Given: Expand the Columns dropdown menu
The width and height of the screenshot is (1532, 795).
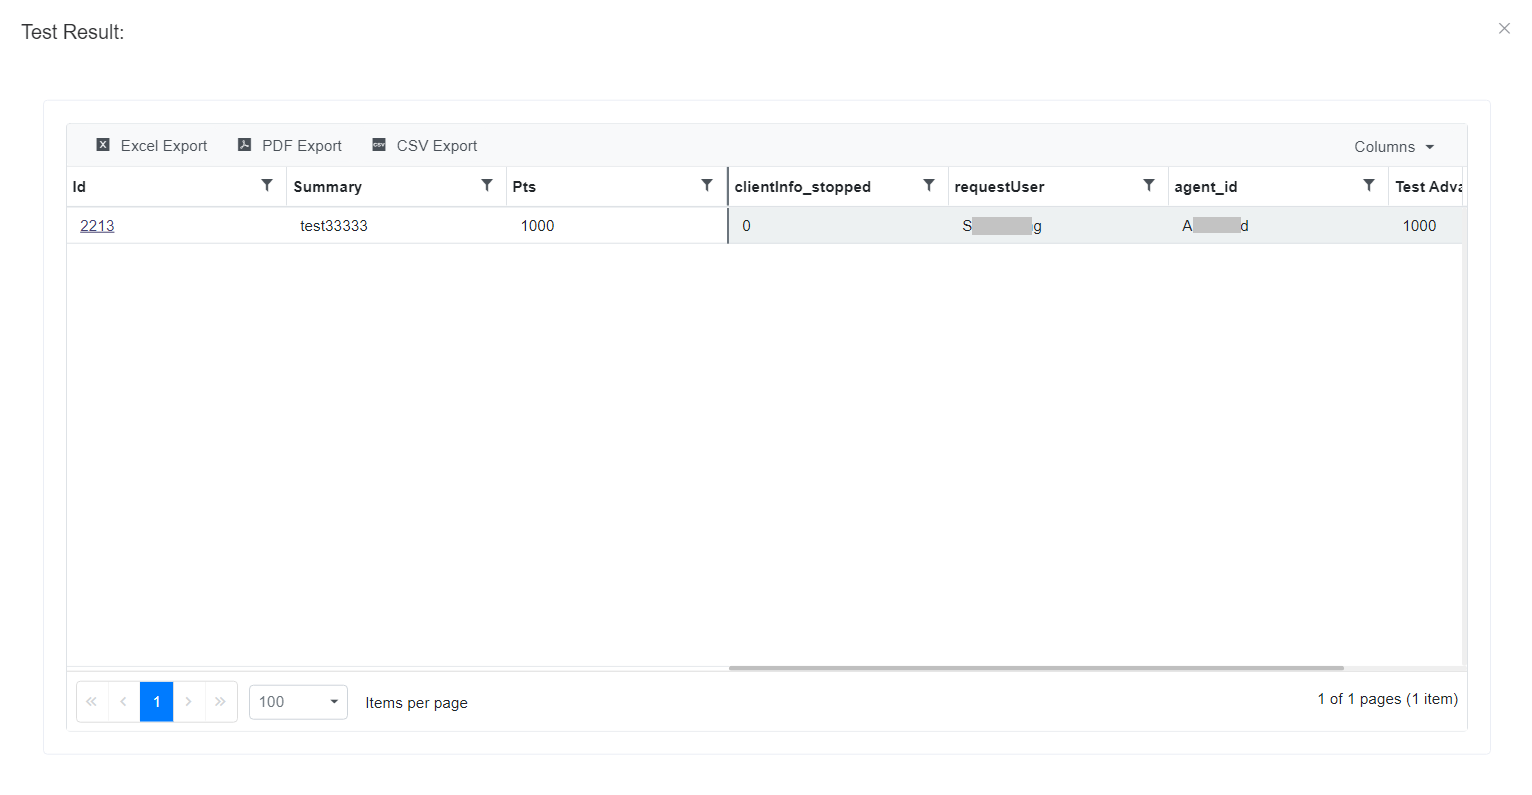Looking at the screenshot, I should pyautogui.click(x=1394, y=147).
